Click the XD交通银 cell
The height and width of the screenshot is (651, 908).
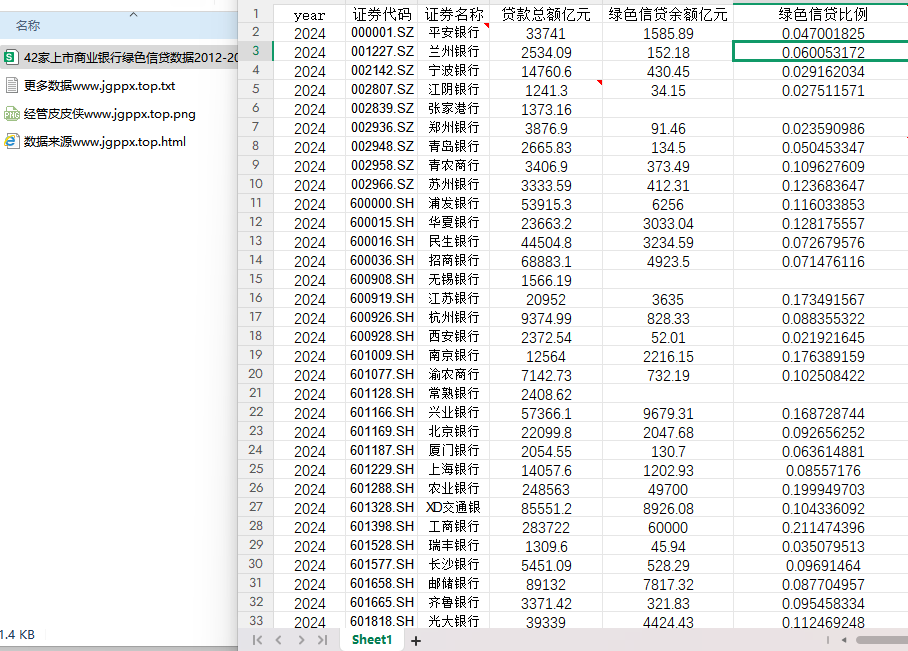tap(453, 508)
